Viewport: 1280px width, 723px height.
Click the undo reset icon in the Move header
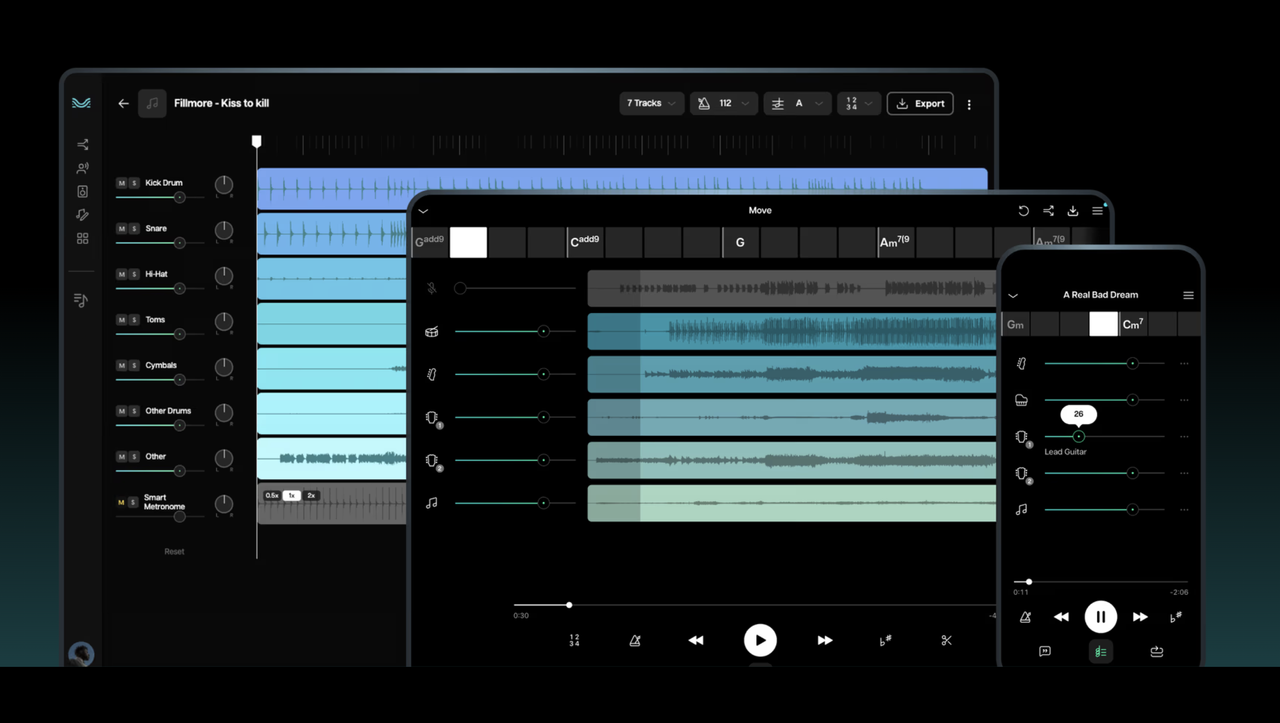coord(1023,211)
